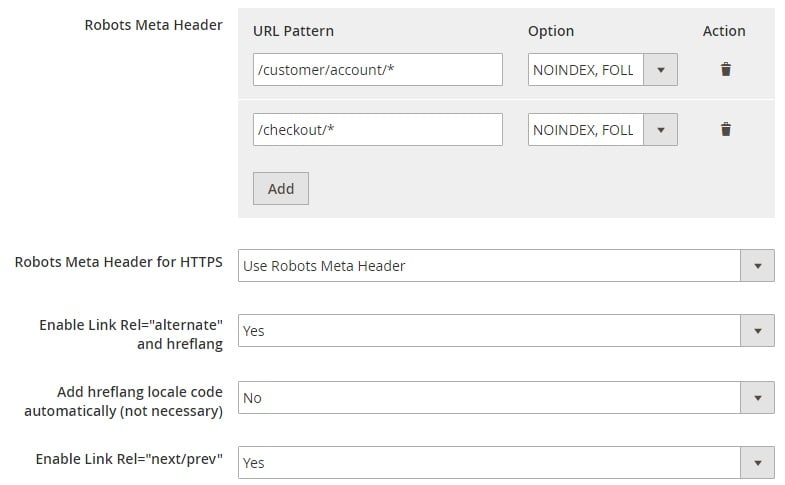
Task: Open Option dropdown for customer account row
Action: pos(603,70)
